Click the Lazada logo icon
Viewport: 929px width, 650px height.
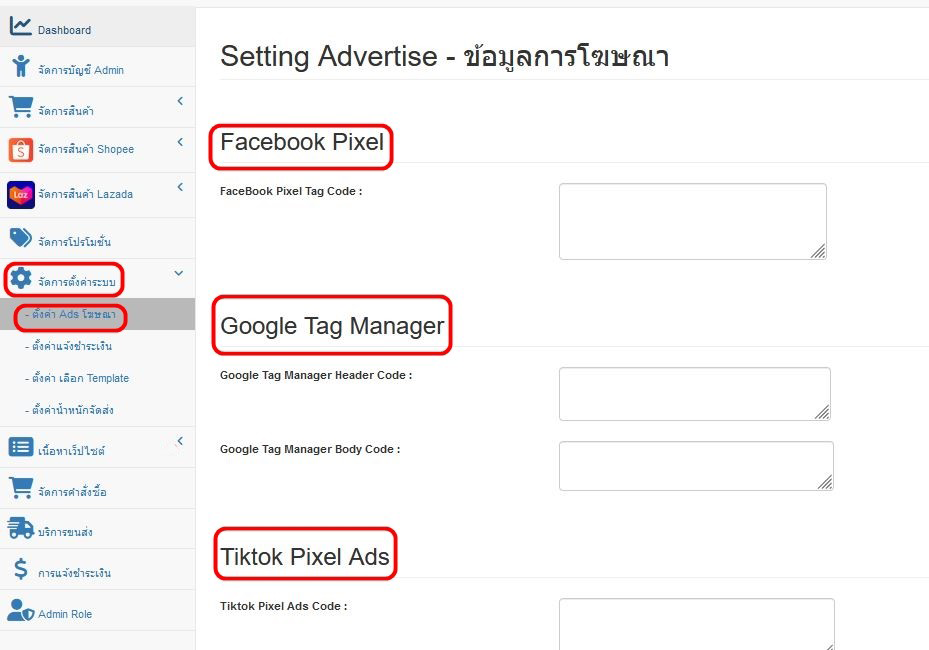point(20,194)
